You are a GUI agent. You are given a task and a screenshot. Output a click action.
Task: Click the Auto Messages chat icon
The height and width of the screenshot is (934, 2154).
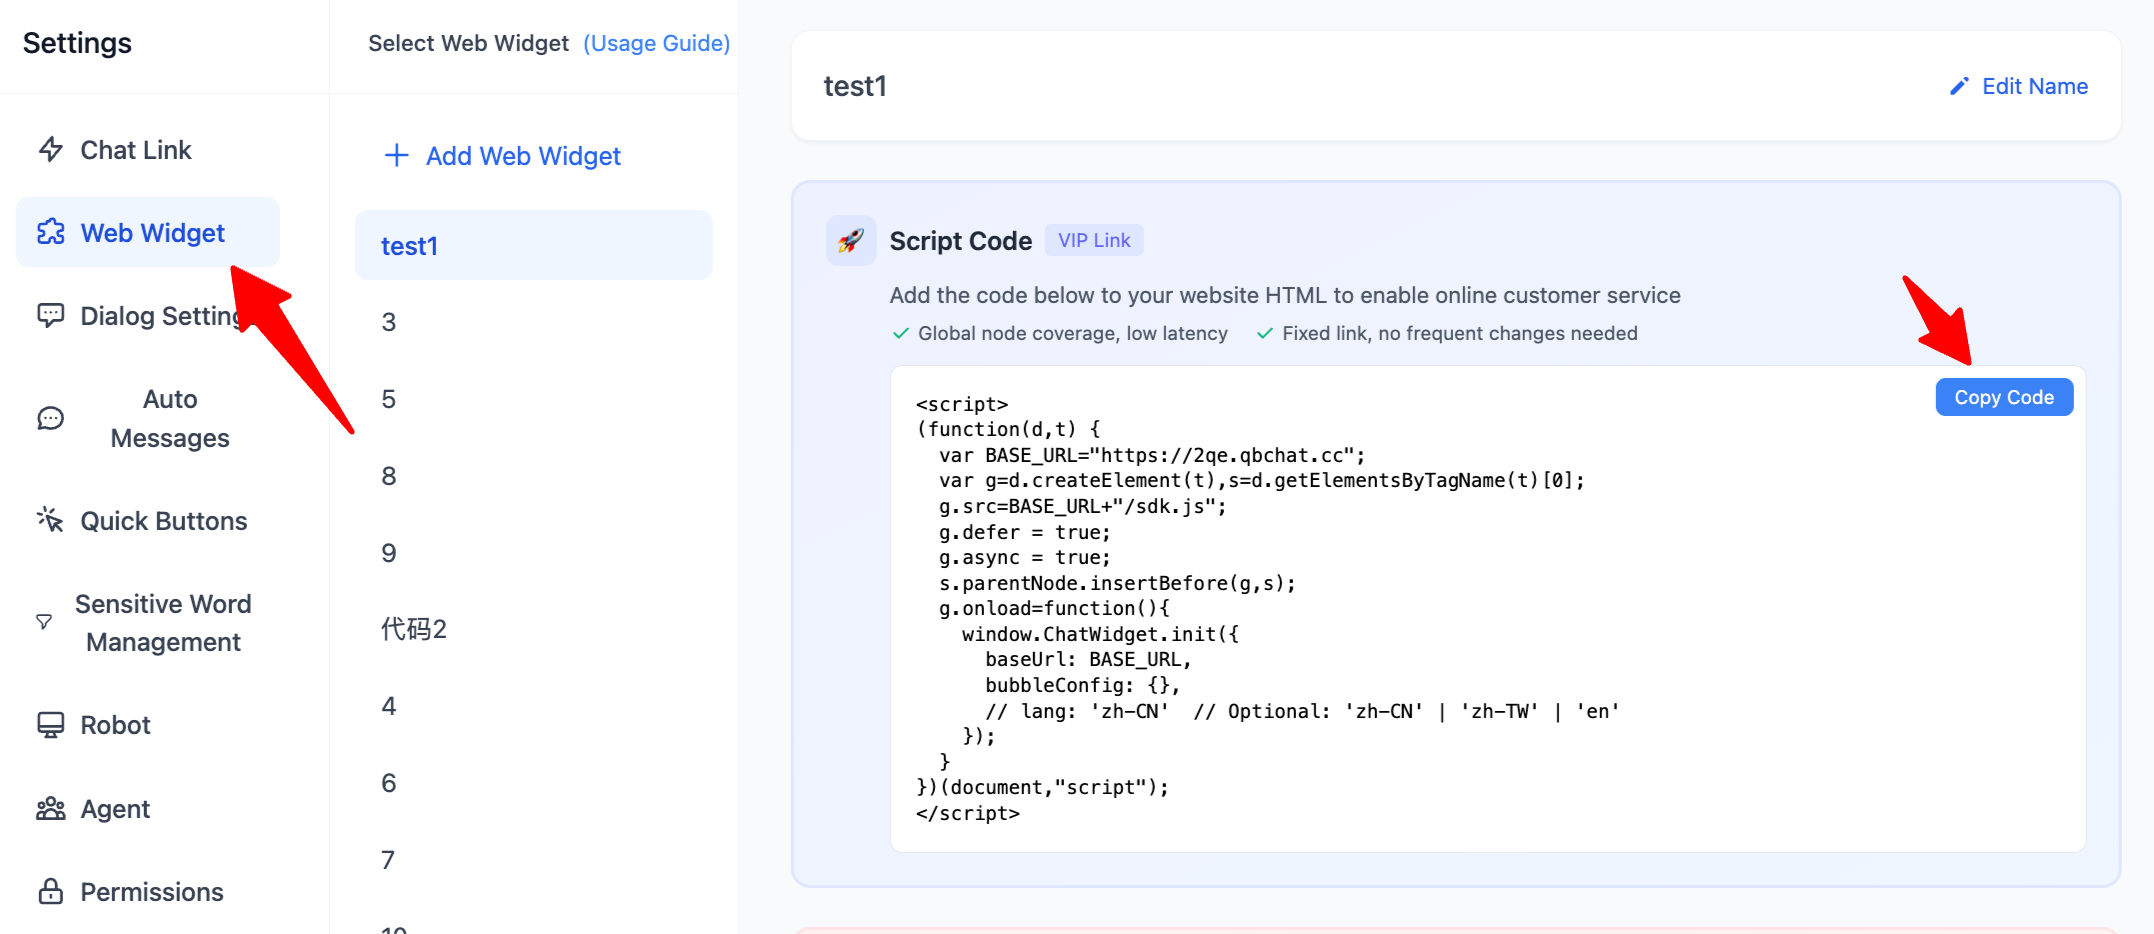pos(51,418)
